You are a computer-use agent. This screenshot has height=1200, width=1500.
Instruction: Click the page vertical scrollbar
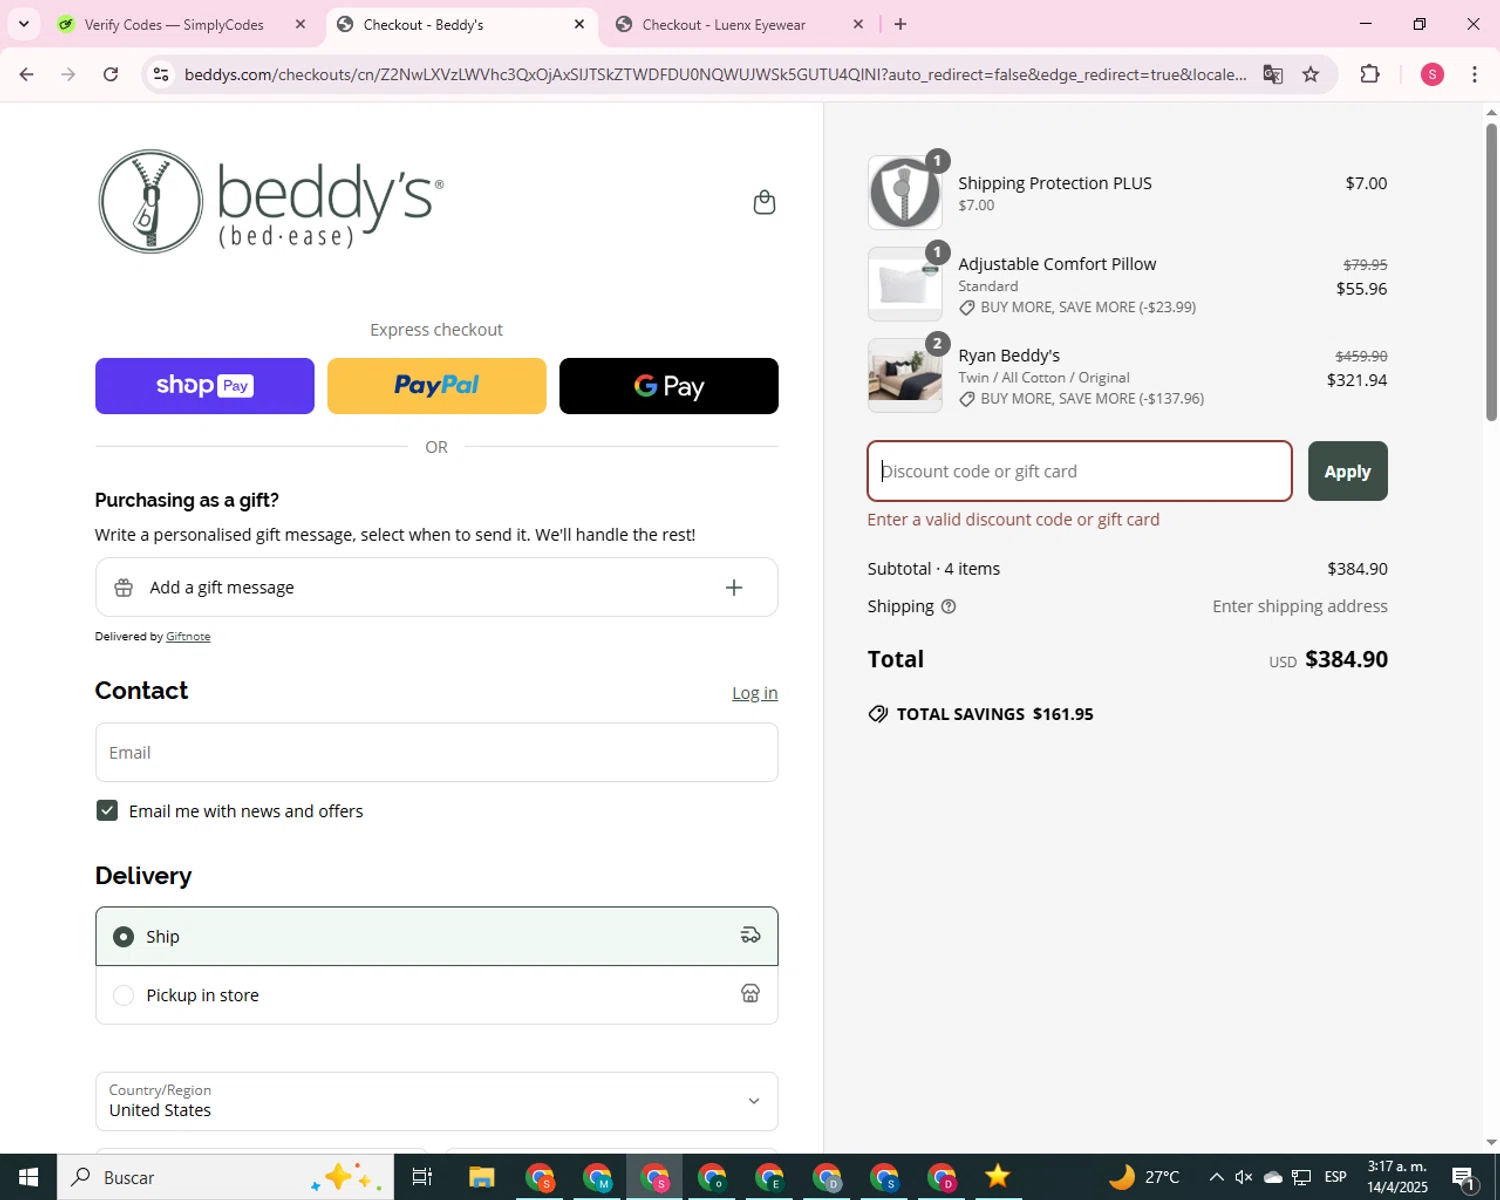[1491, 270]
